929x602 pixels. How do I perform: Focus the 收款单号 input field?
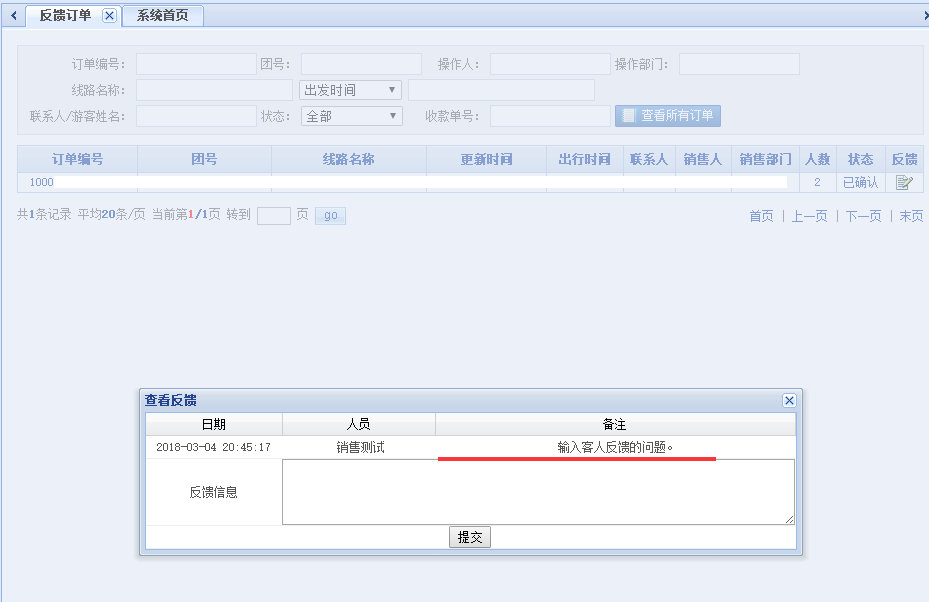(x=550, y=116)
